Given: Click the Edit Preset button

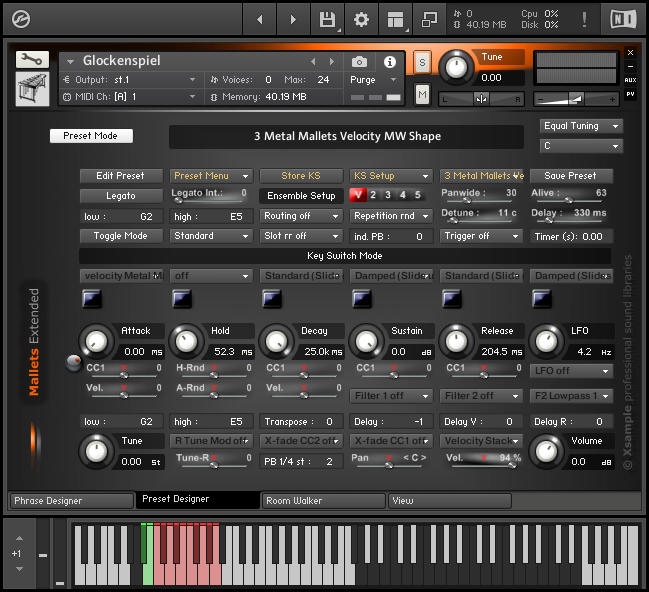Looking at the screenshot, I should coord(120,176).
